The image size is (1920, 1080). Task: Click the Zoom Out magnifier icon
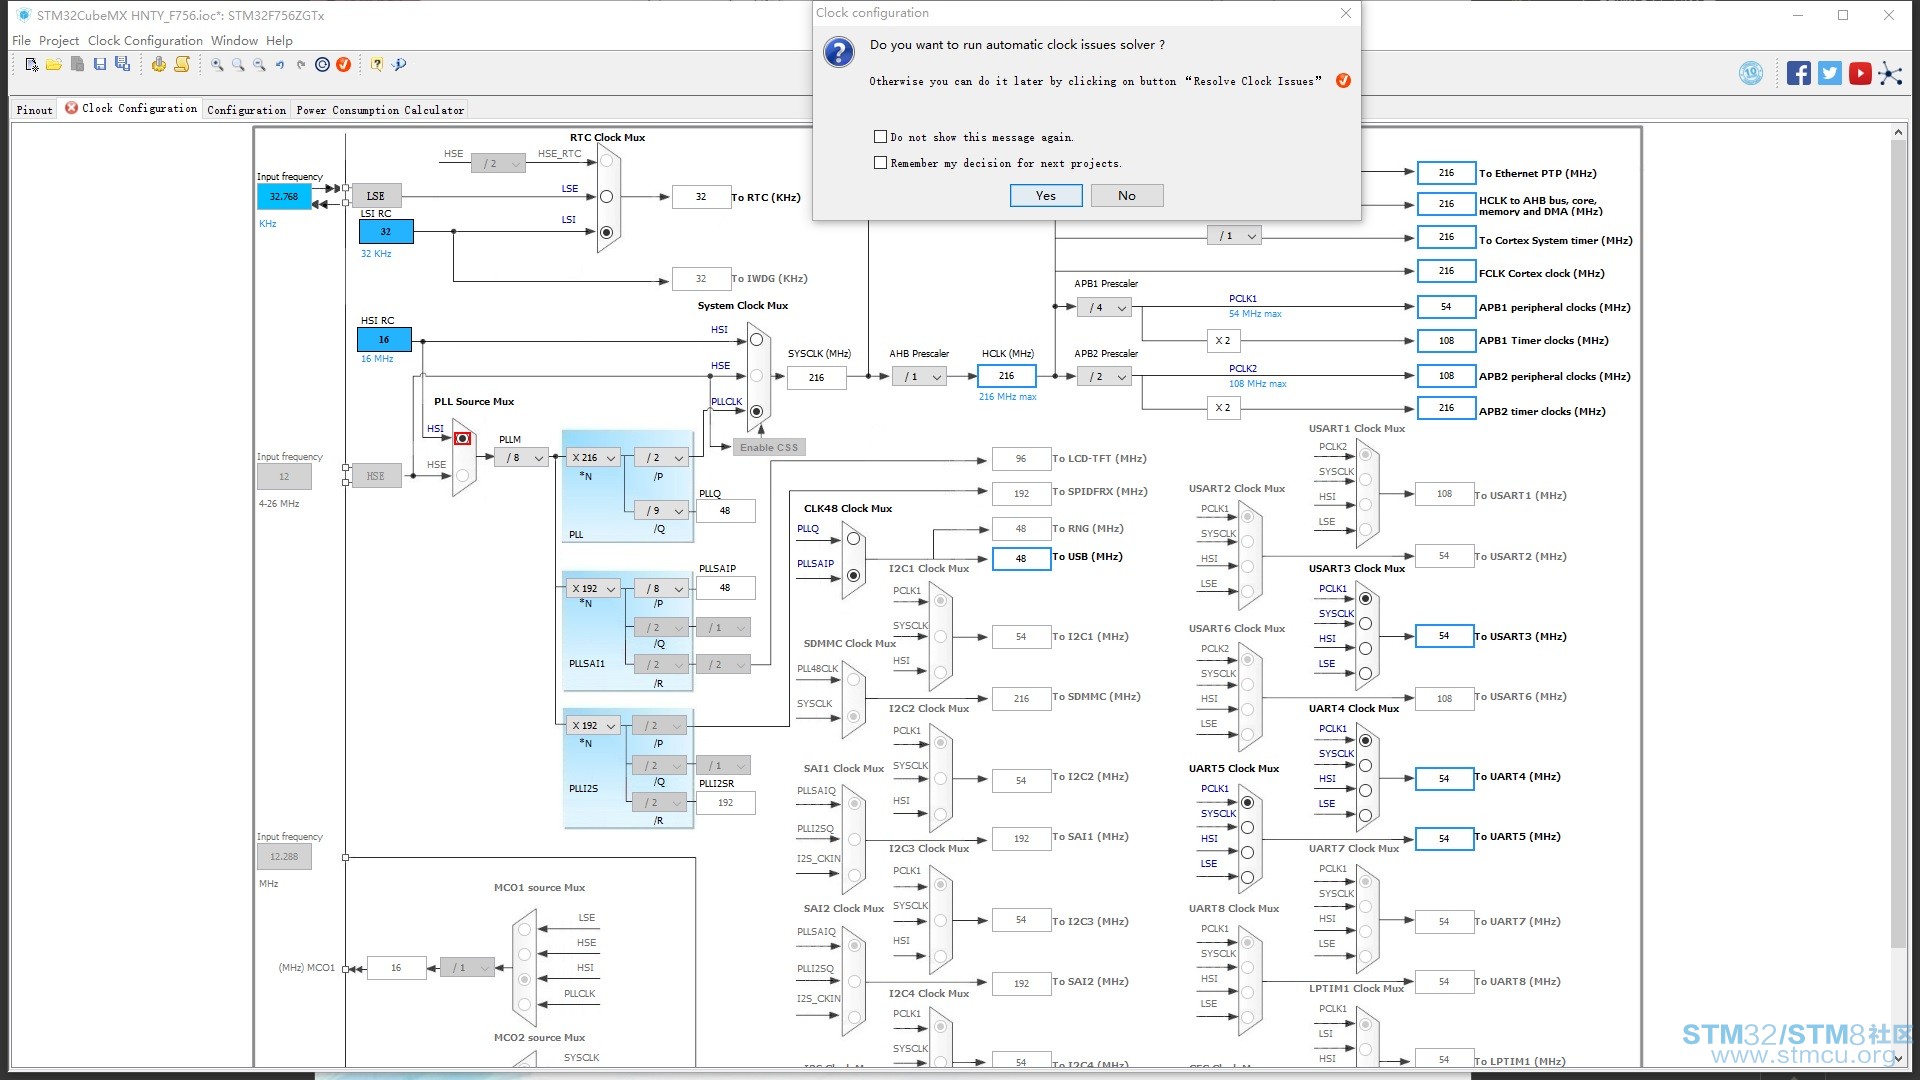(x=259, y=65)
